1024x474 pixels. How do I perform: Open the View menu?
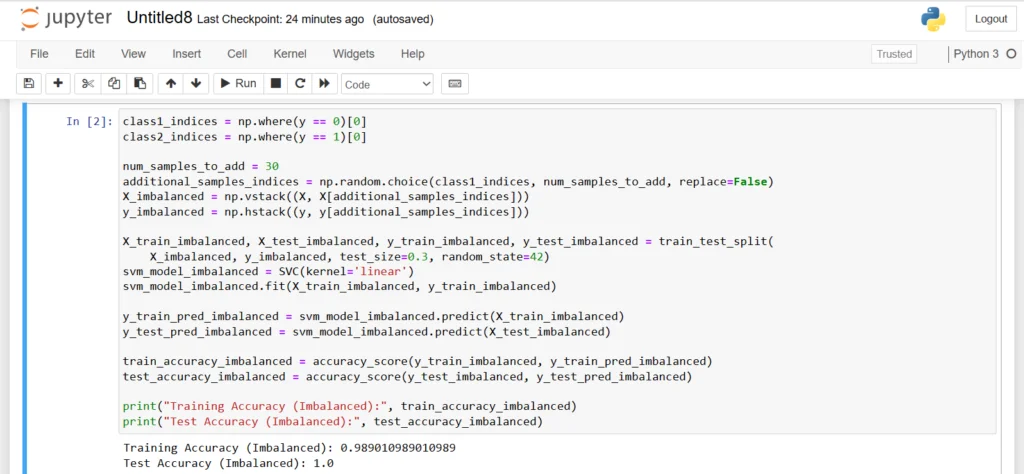pyautogui.click(x=134, y=54)
